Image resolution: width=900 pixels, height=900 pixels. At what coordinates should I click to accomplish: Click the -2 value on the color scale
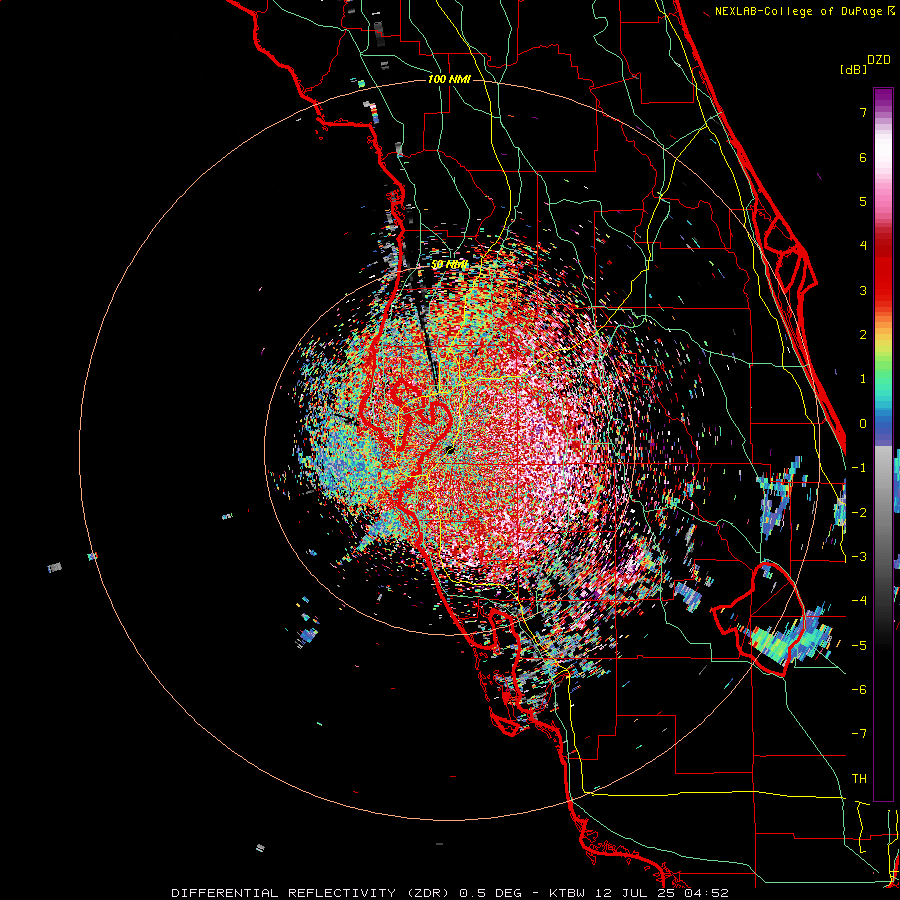(x=859, y=513)
